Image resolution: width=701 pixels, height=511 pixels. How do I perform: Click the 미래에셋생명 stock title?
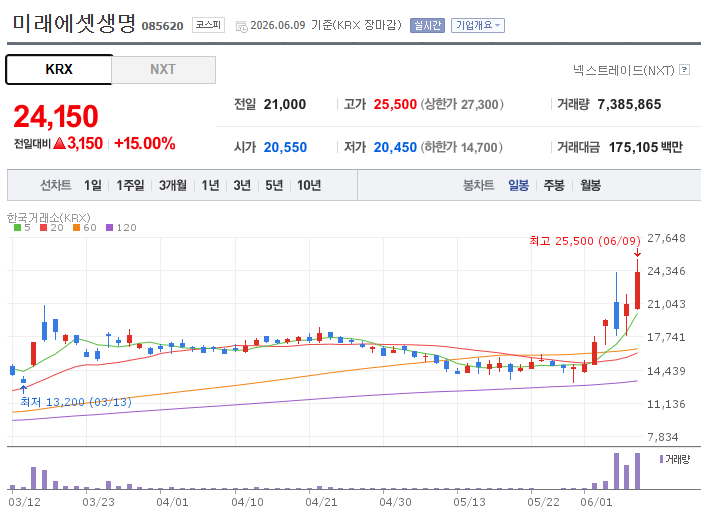coord(74,23)
